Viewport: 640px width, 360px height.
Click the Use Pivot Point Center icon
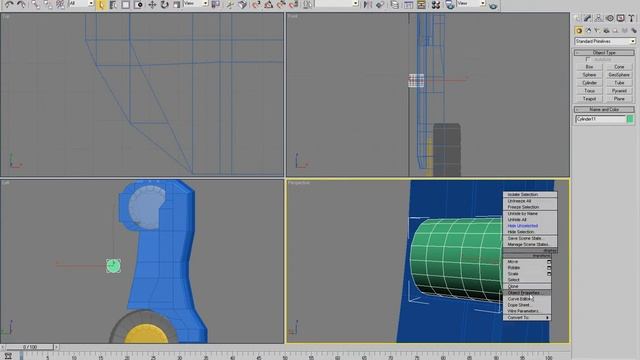(x=216, y=4)
